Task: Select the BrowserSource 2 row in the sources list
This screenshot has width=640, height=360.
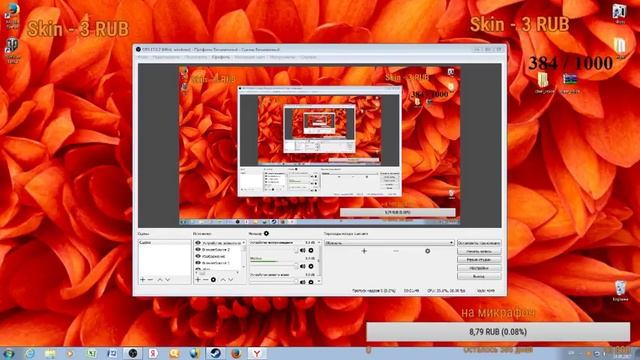Action: coord(219,249)
